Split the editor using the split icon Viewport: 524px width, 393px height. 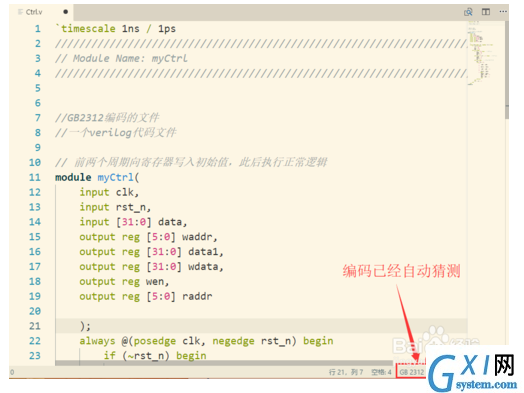[x=486, y=12]
